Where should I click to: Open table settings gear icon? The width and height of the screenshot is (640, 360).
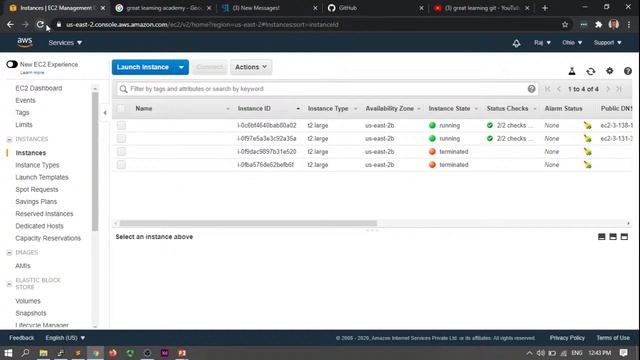click(609, 71)
